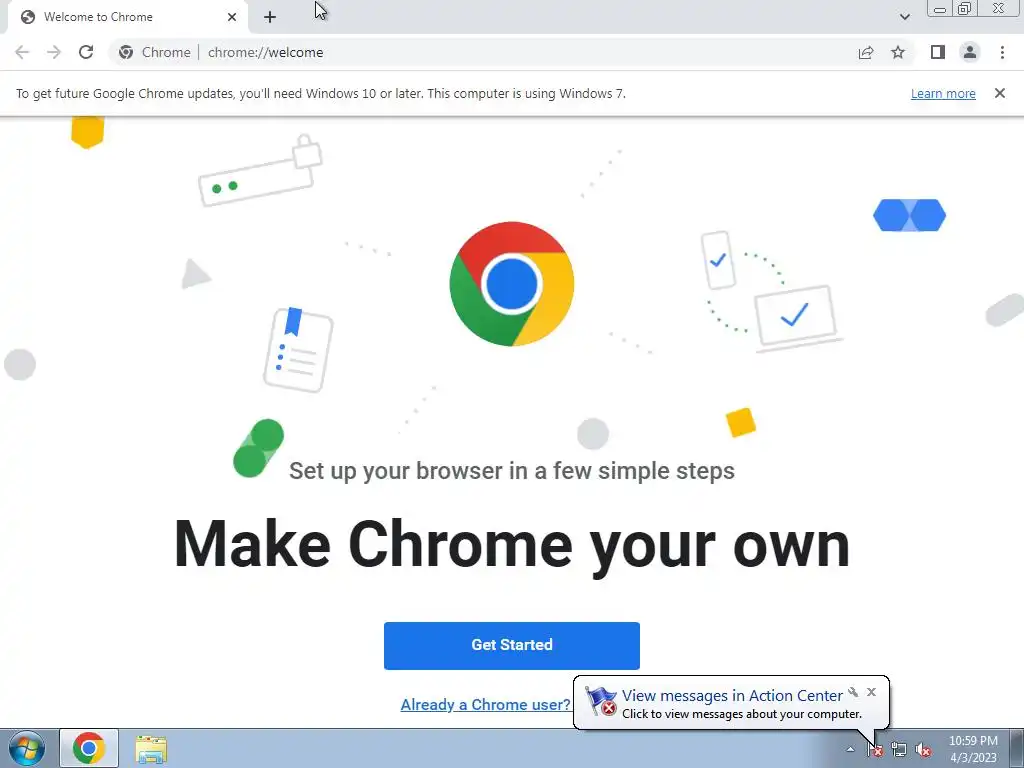This screenshot has width=1024, height=768.
Task: Click the Chrome site info icon in address bar
Action: (x=126, y=52)
